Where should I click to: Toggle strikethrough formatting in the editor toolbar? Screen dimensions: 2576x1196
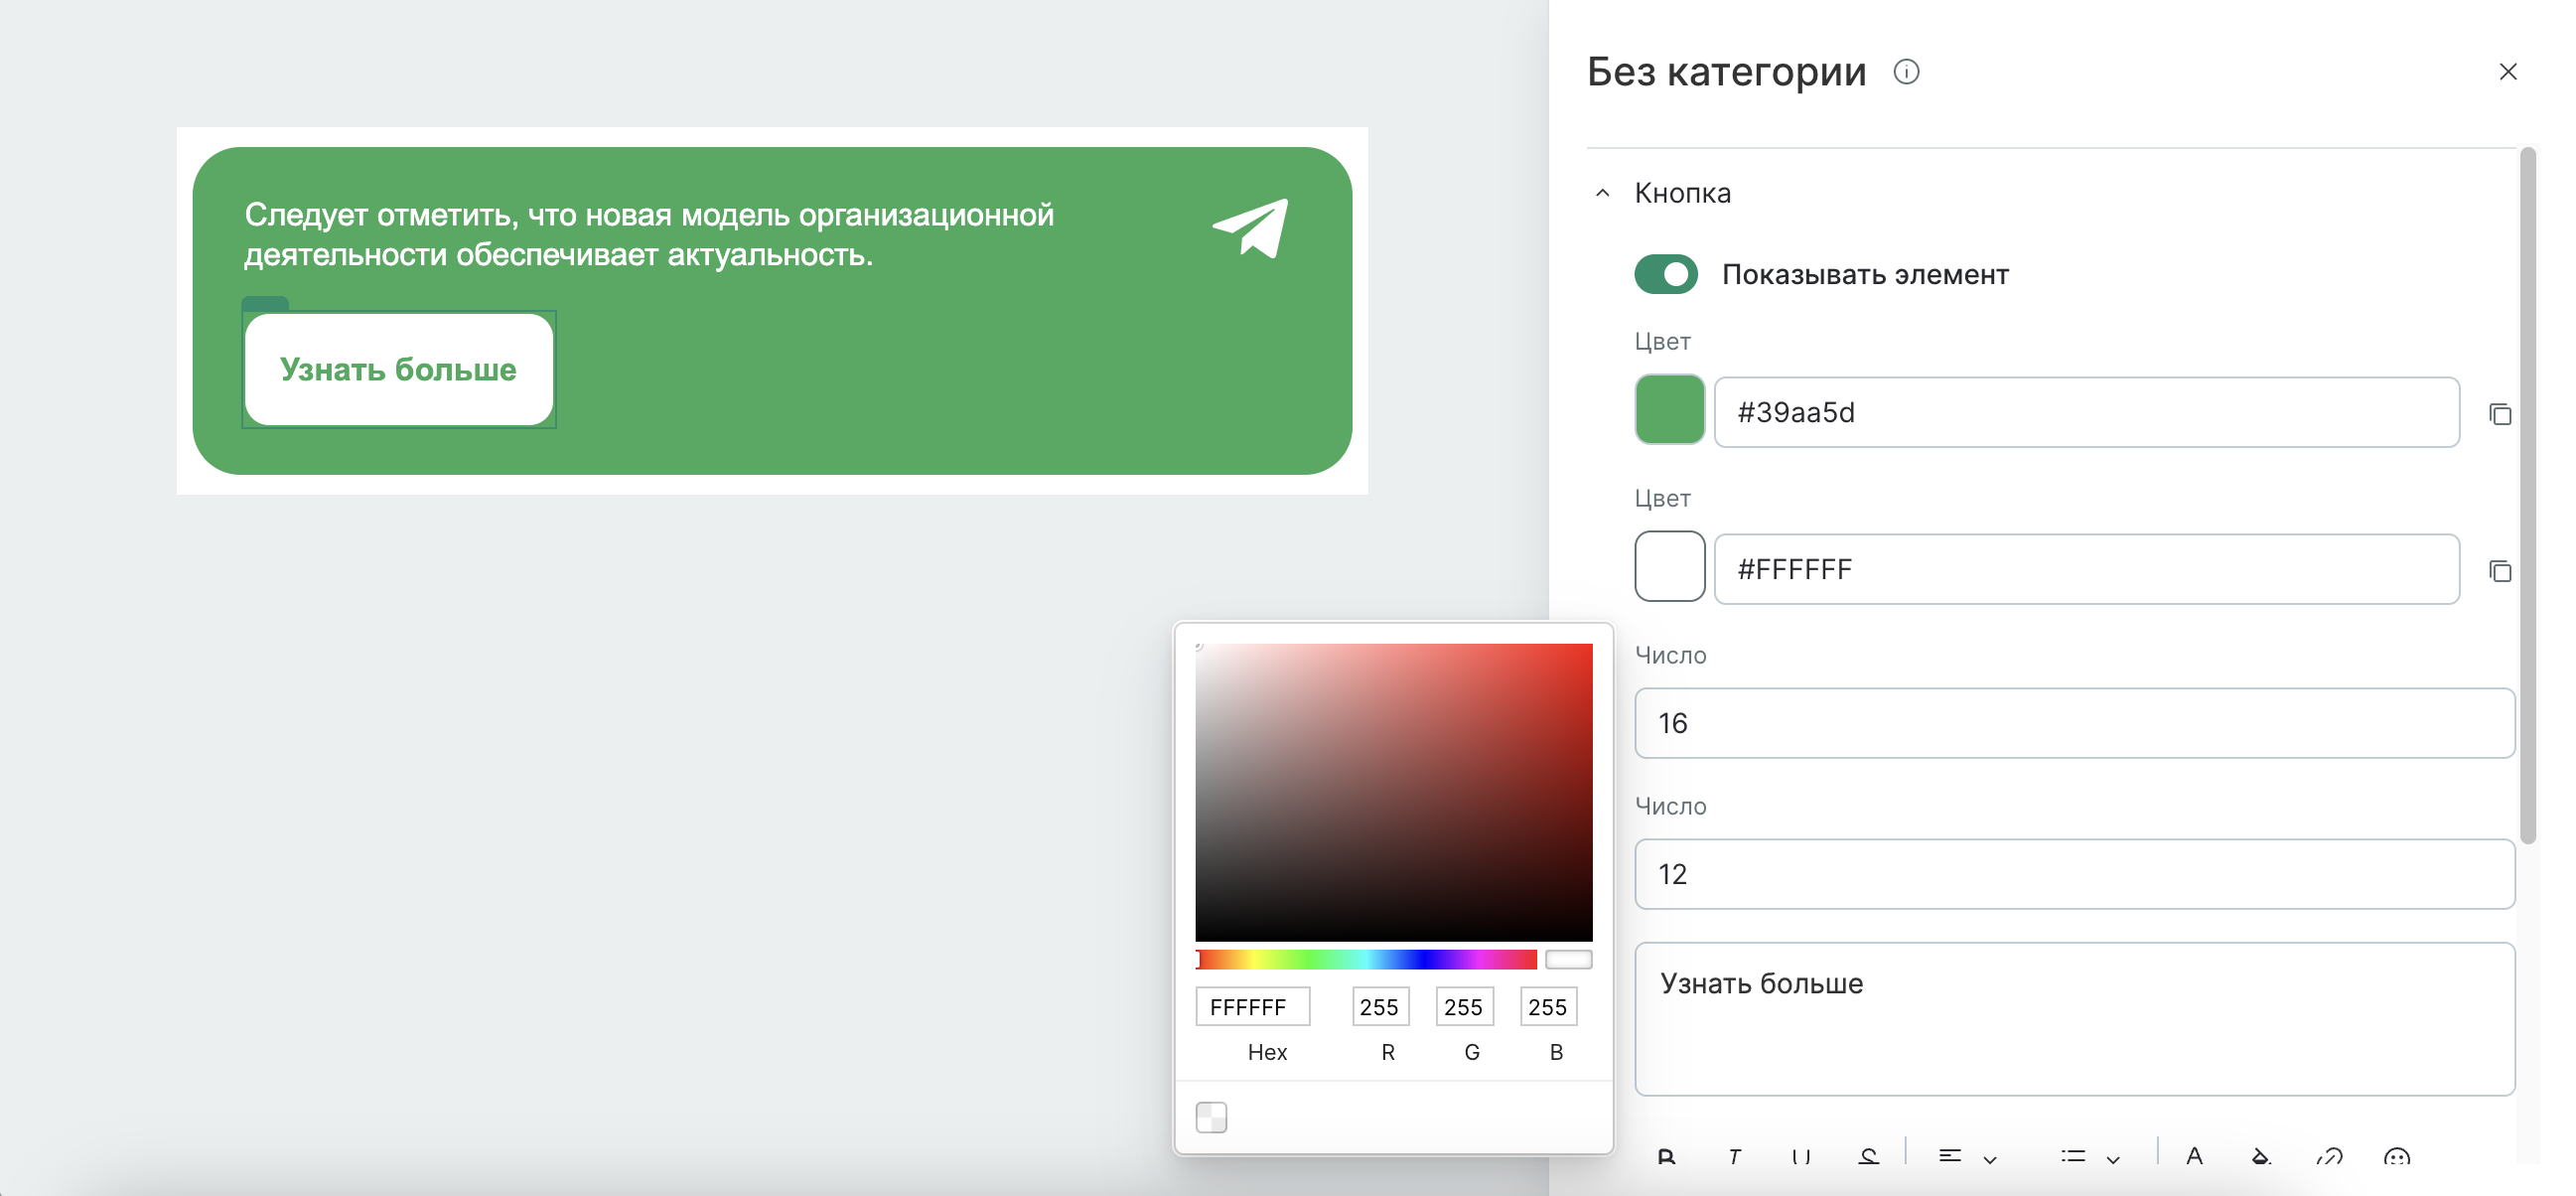[x=1868, y=1157]
